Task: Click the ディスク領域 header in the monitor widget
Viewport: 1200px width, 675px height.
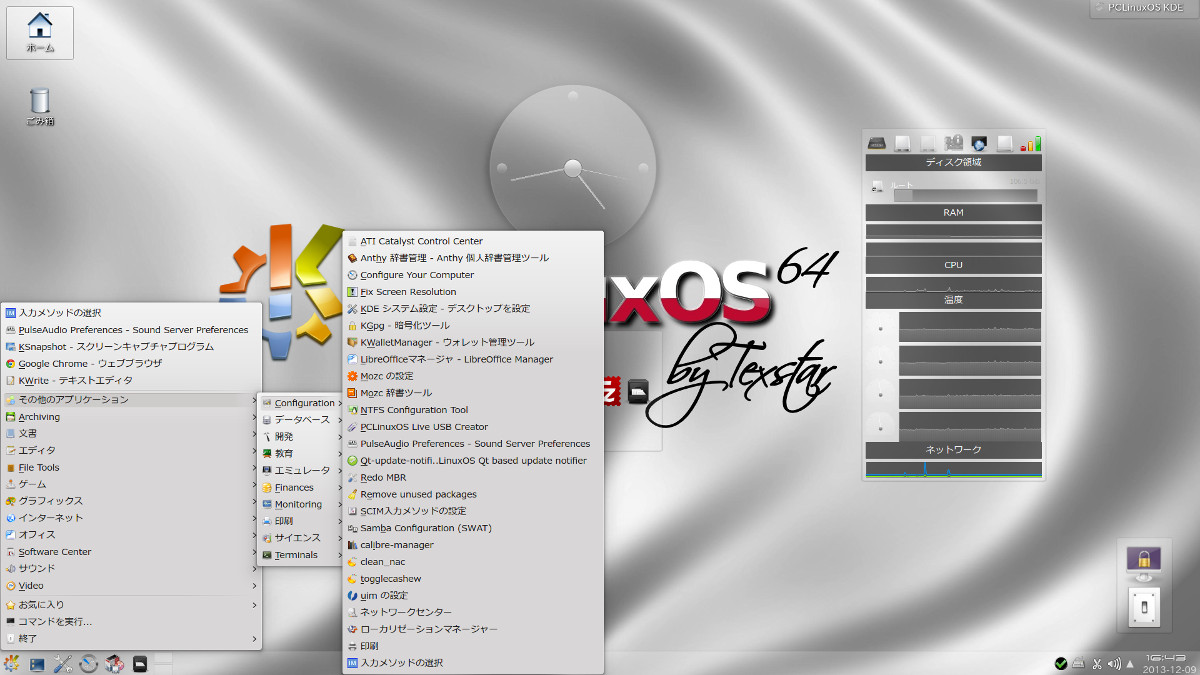Action: click(x=954, y=162)
